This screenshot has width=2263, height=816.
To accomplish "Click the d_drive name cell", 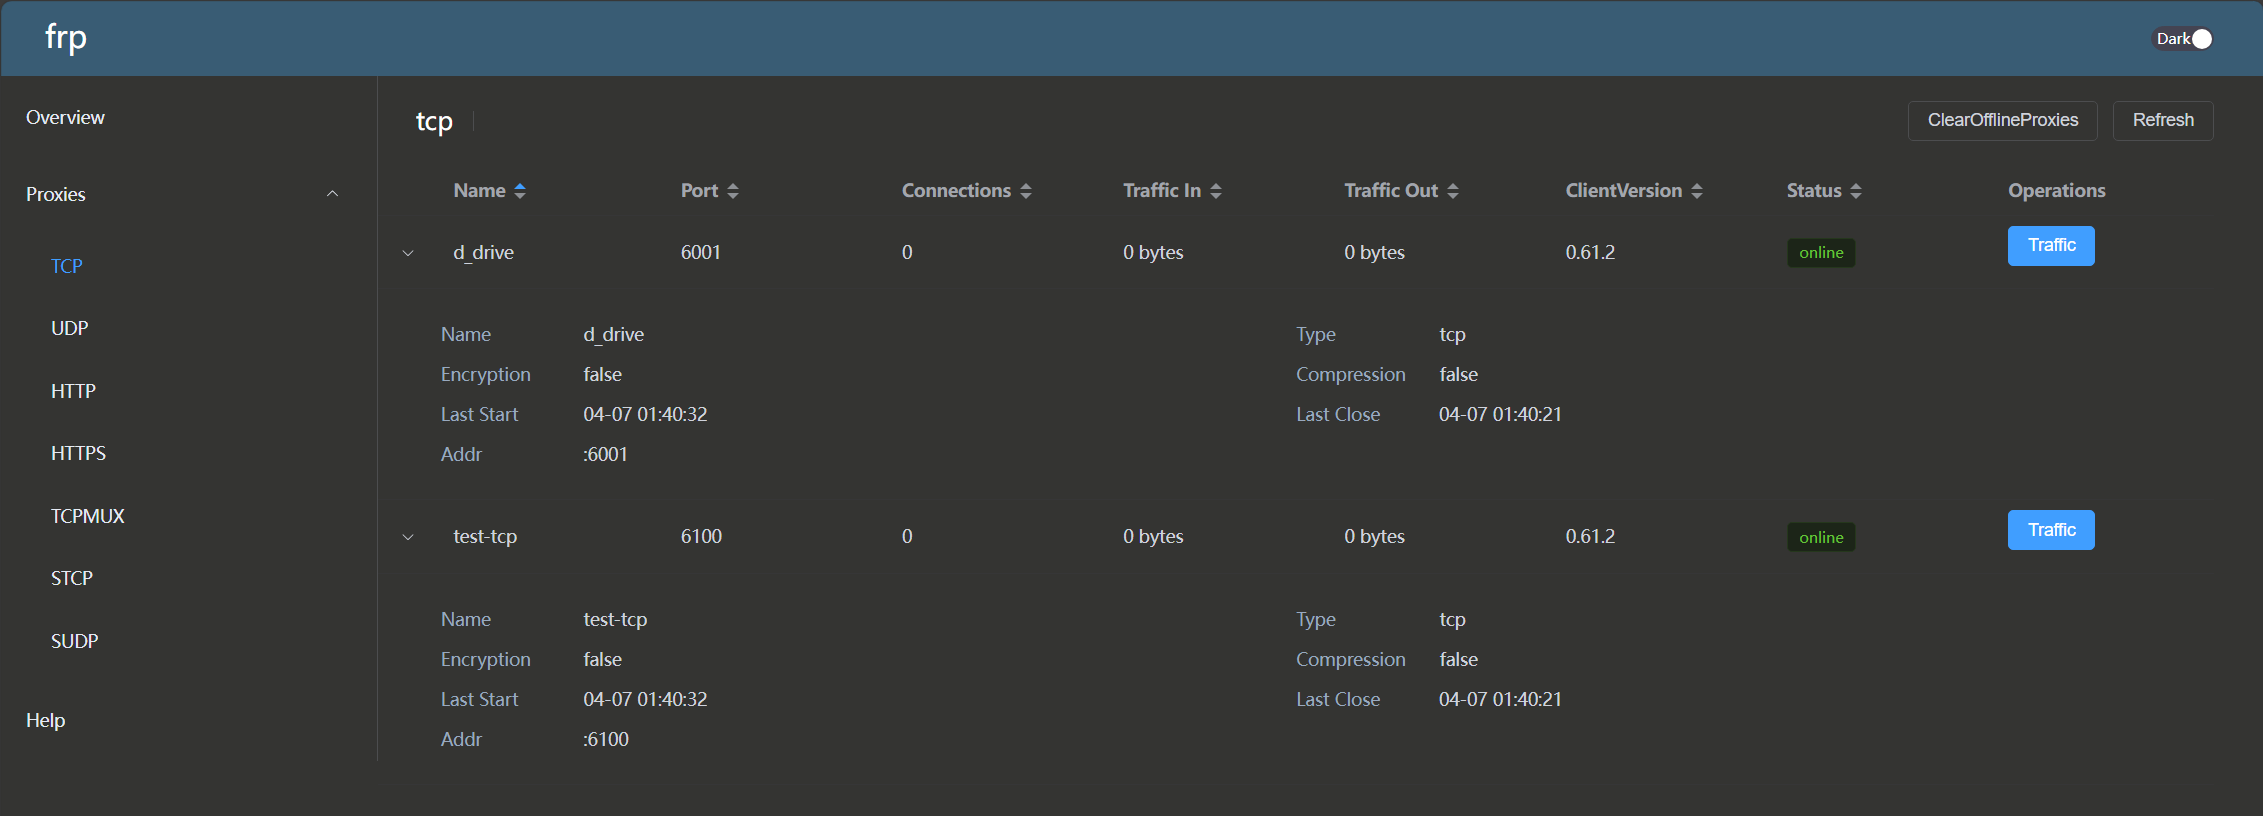I will coord(483,252).
